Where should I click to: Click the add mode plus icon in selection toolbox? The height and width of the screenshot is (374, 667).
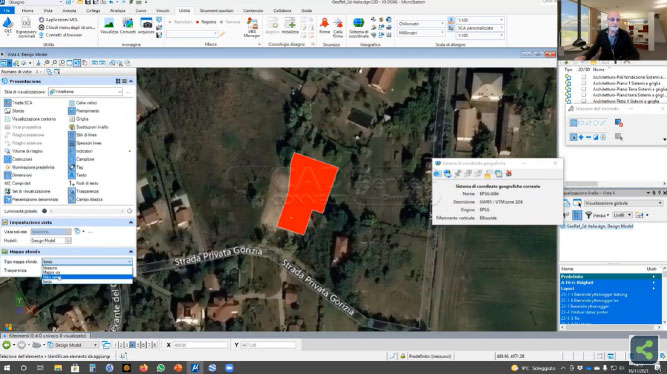coord(581,137)
